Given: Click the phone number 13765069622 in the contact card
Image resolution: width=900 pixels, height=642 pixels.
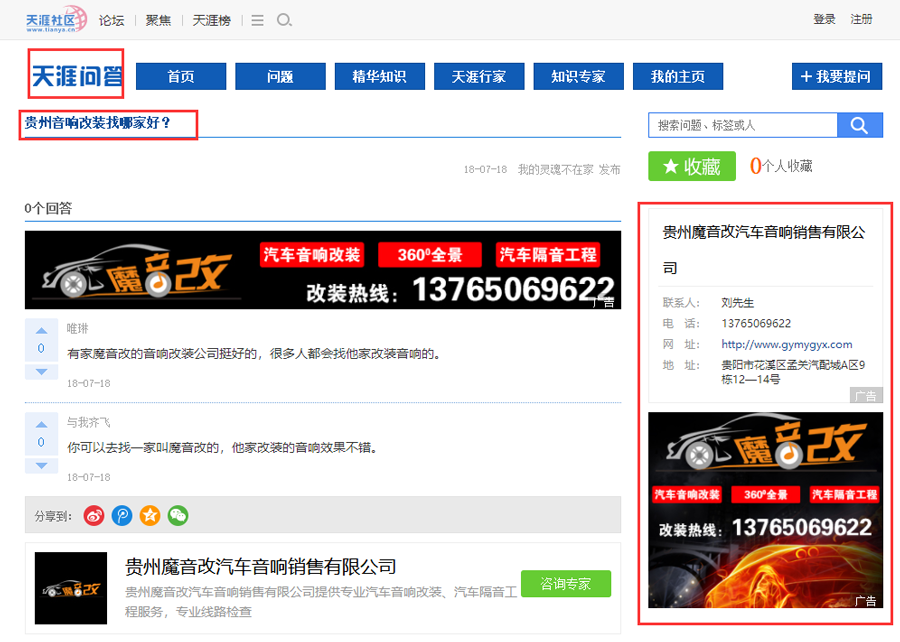Looking at the screenshot, I should (x=756, y=324).
